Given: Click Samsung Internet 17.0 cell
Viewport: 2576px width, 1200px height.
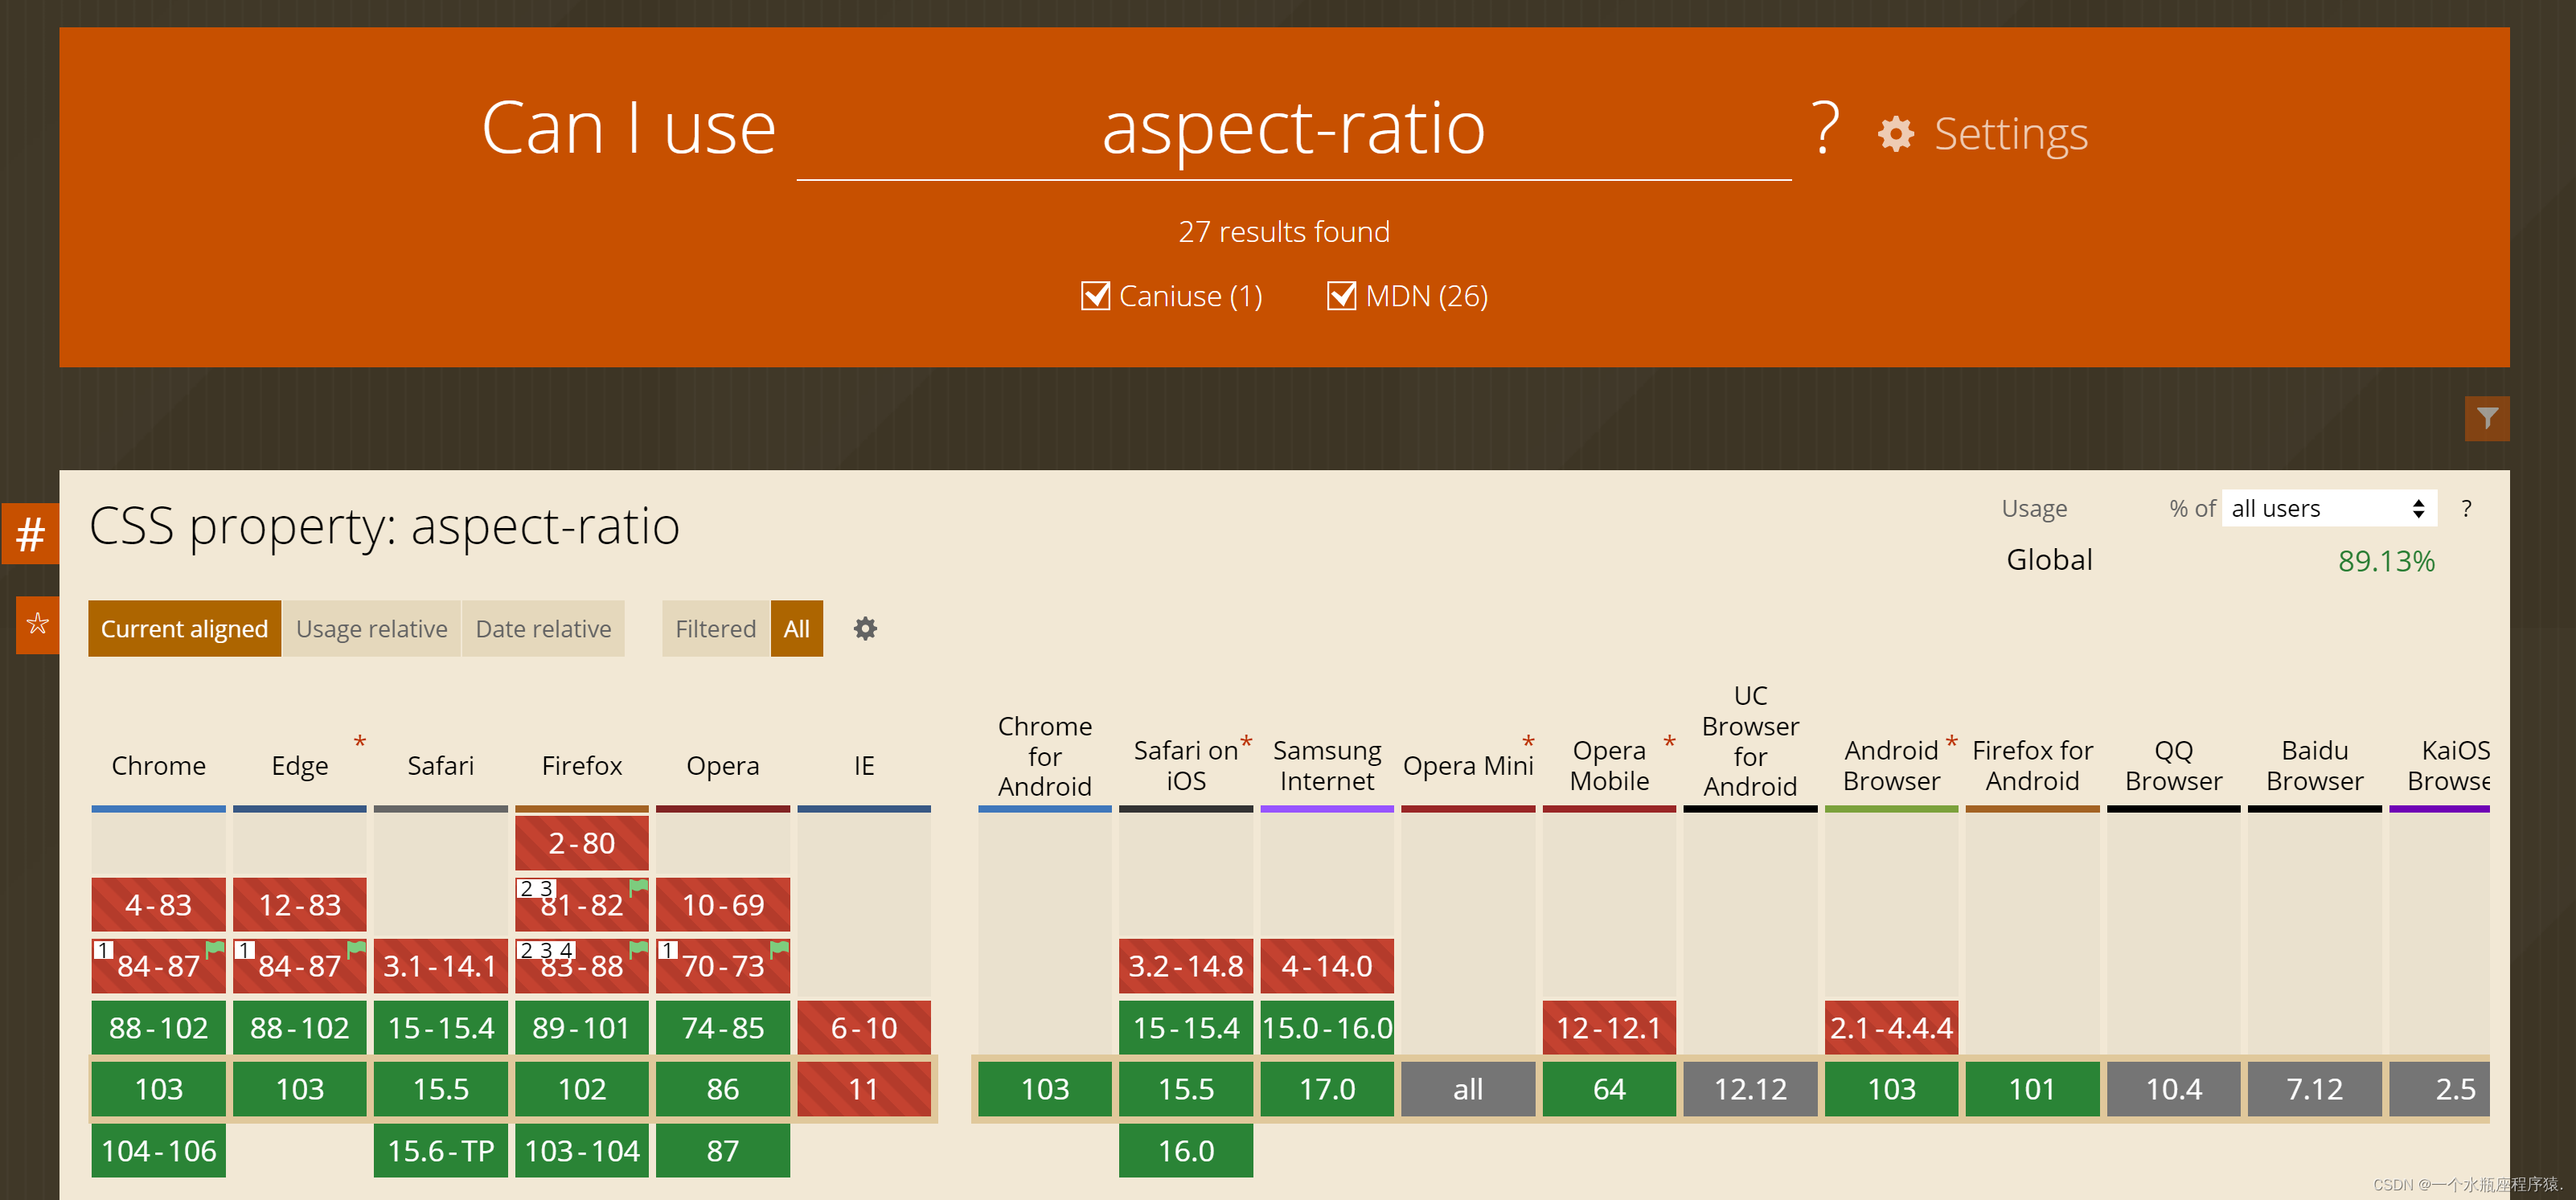Looking at the screenshot, I should (1326, 1088).
